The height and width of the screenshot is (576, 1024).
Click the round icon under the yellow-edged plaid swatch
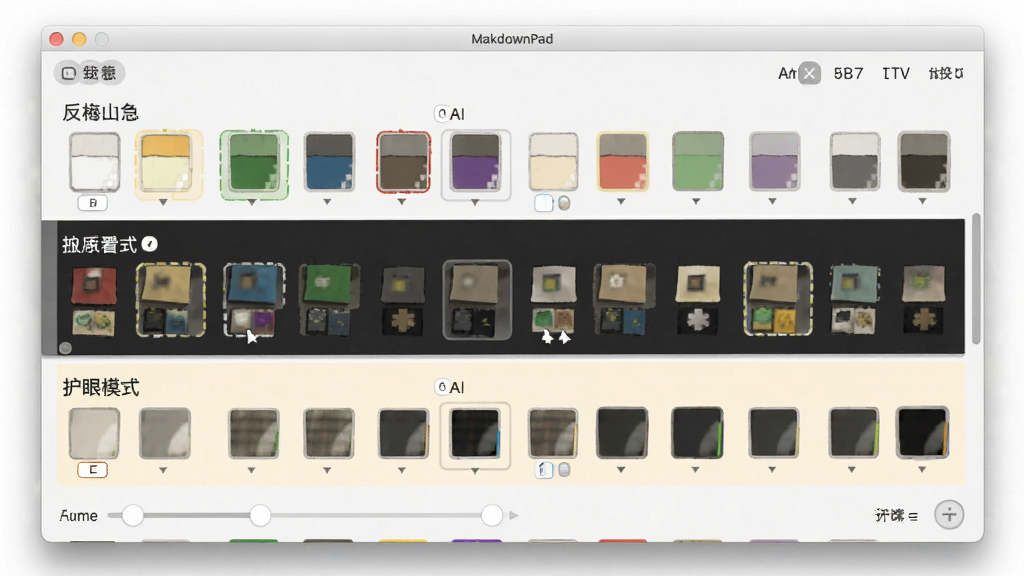coord(564,470)
